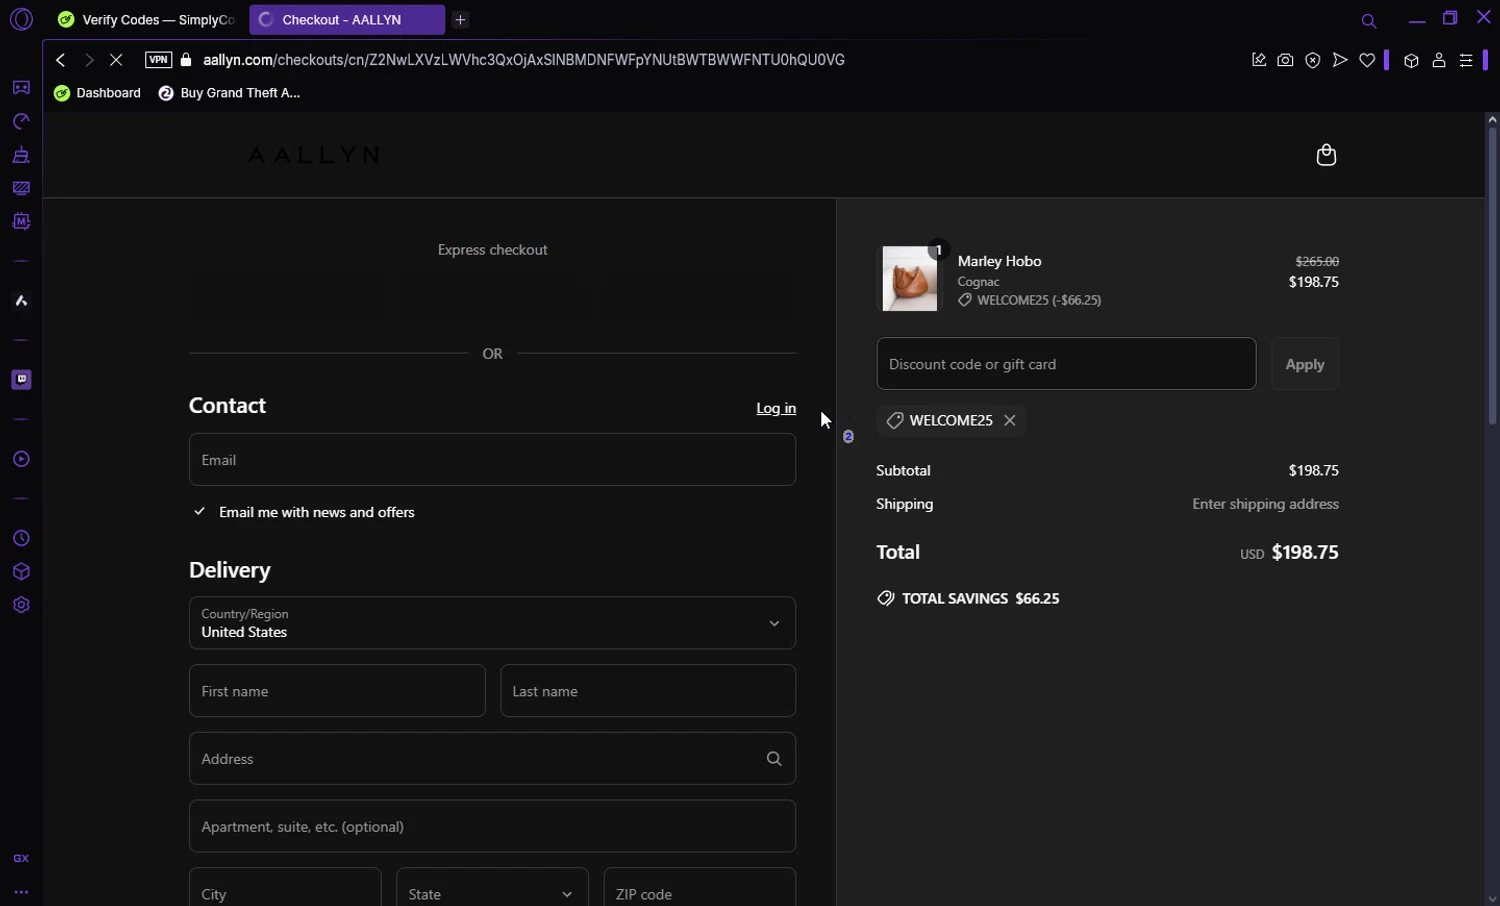The image size is (1500, 906).
Task: Click the Enter shipping address text
Action: pos(1265,504)
